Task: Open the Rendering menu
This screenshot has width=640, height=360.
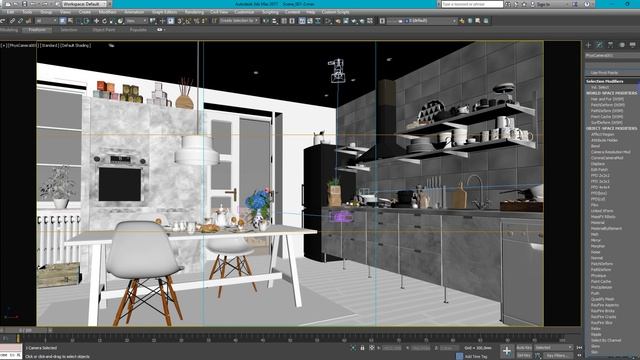Action: pos(194,12)
